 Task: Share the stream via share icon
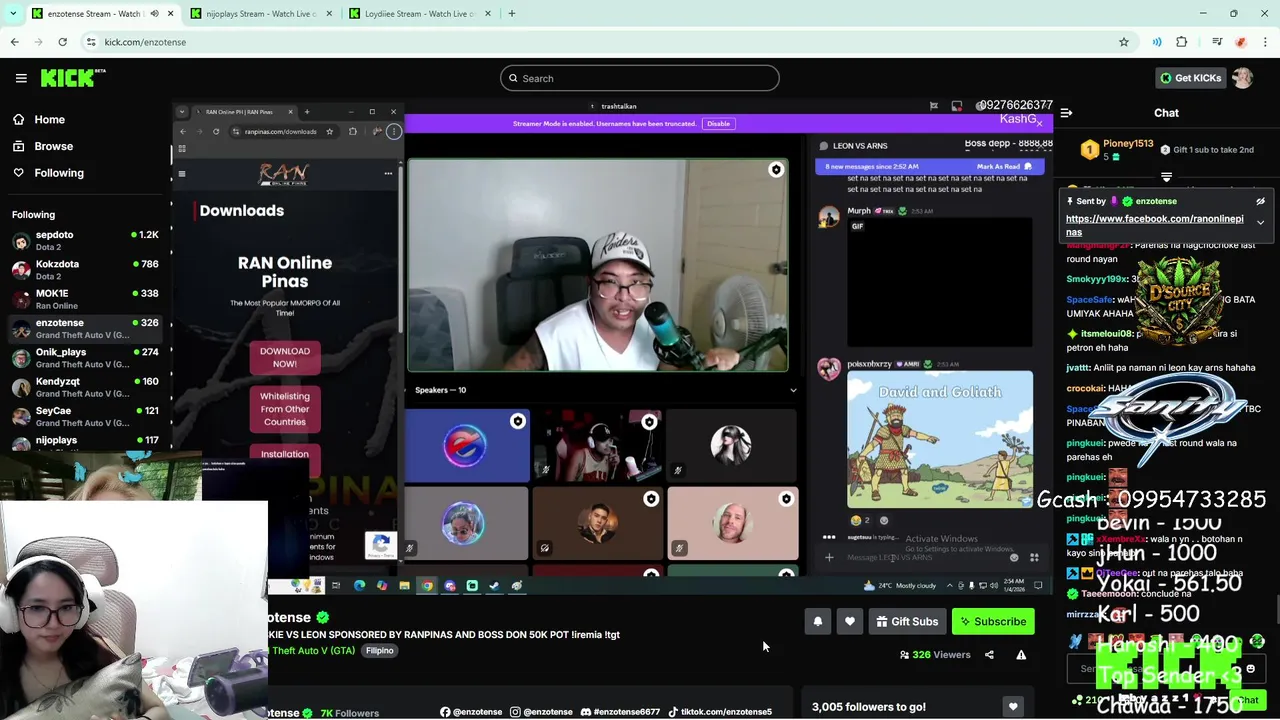tap(989, 655)
